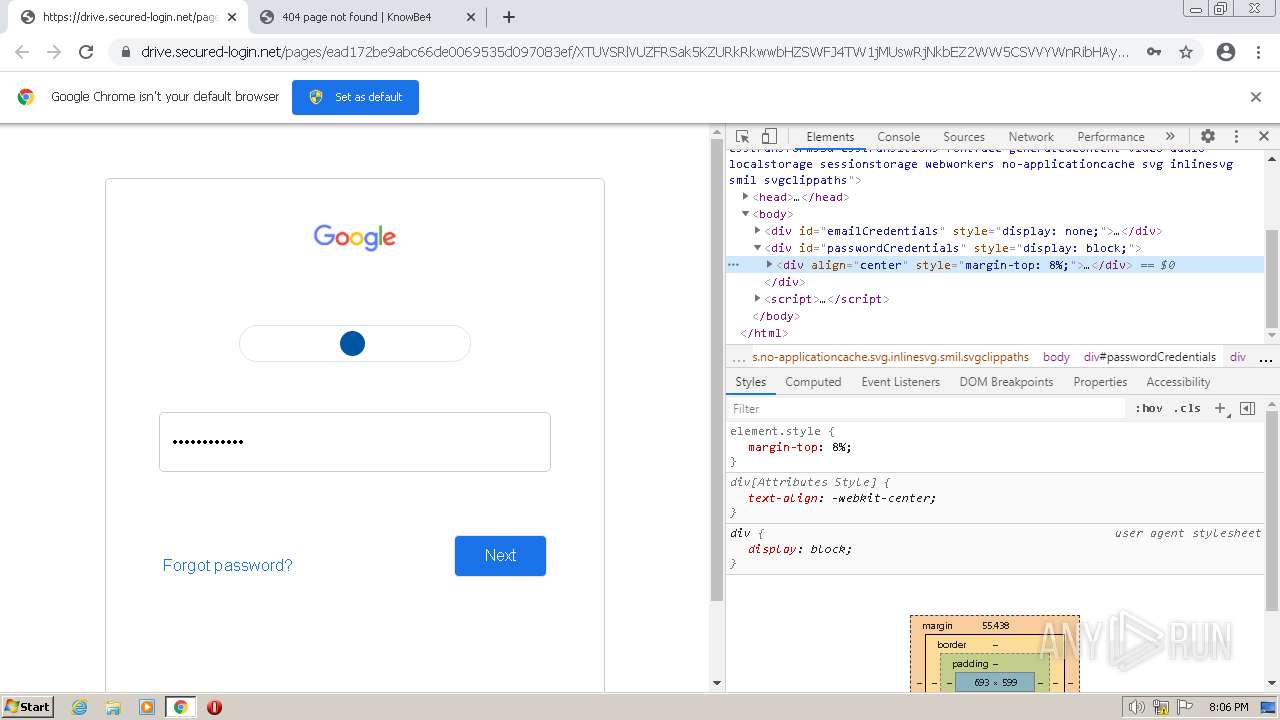Expand the head element node
The width and height of the screenshot is (1280, 720).
pos(745,197)
